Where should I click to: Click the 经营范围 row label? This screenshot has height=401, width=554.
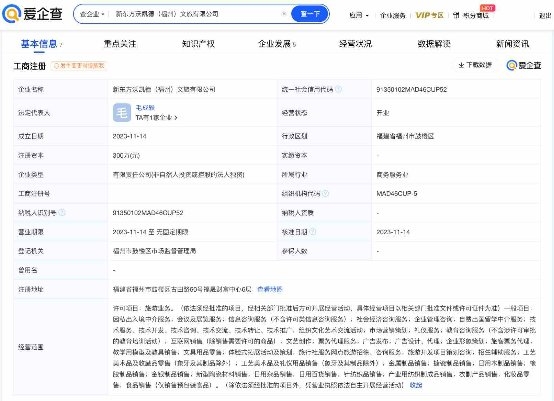31,347
